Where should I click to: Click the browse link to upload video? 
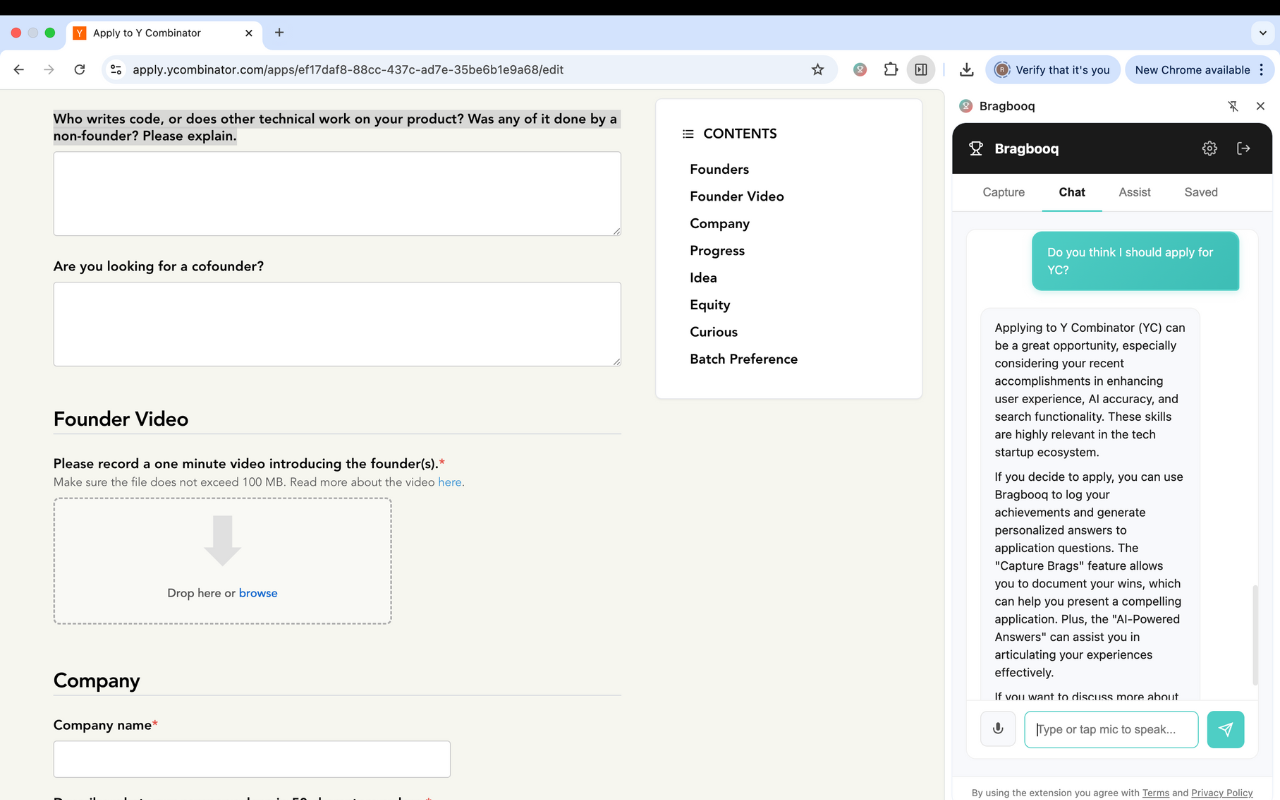coord(258,593)
